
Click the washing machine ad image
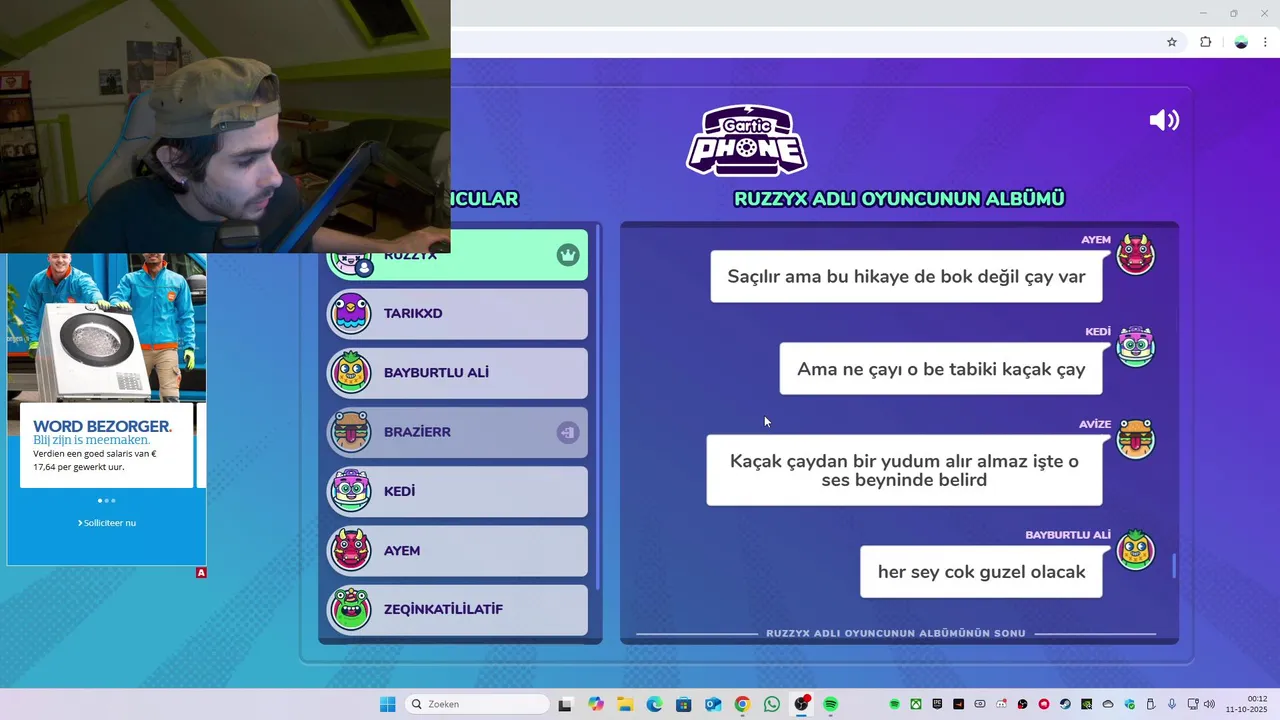tap(106, 327)
